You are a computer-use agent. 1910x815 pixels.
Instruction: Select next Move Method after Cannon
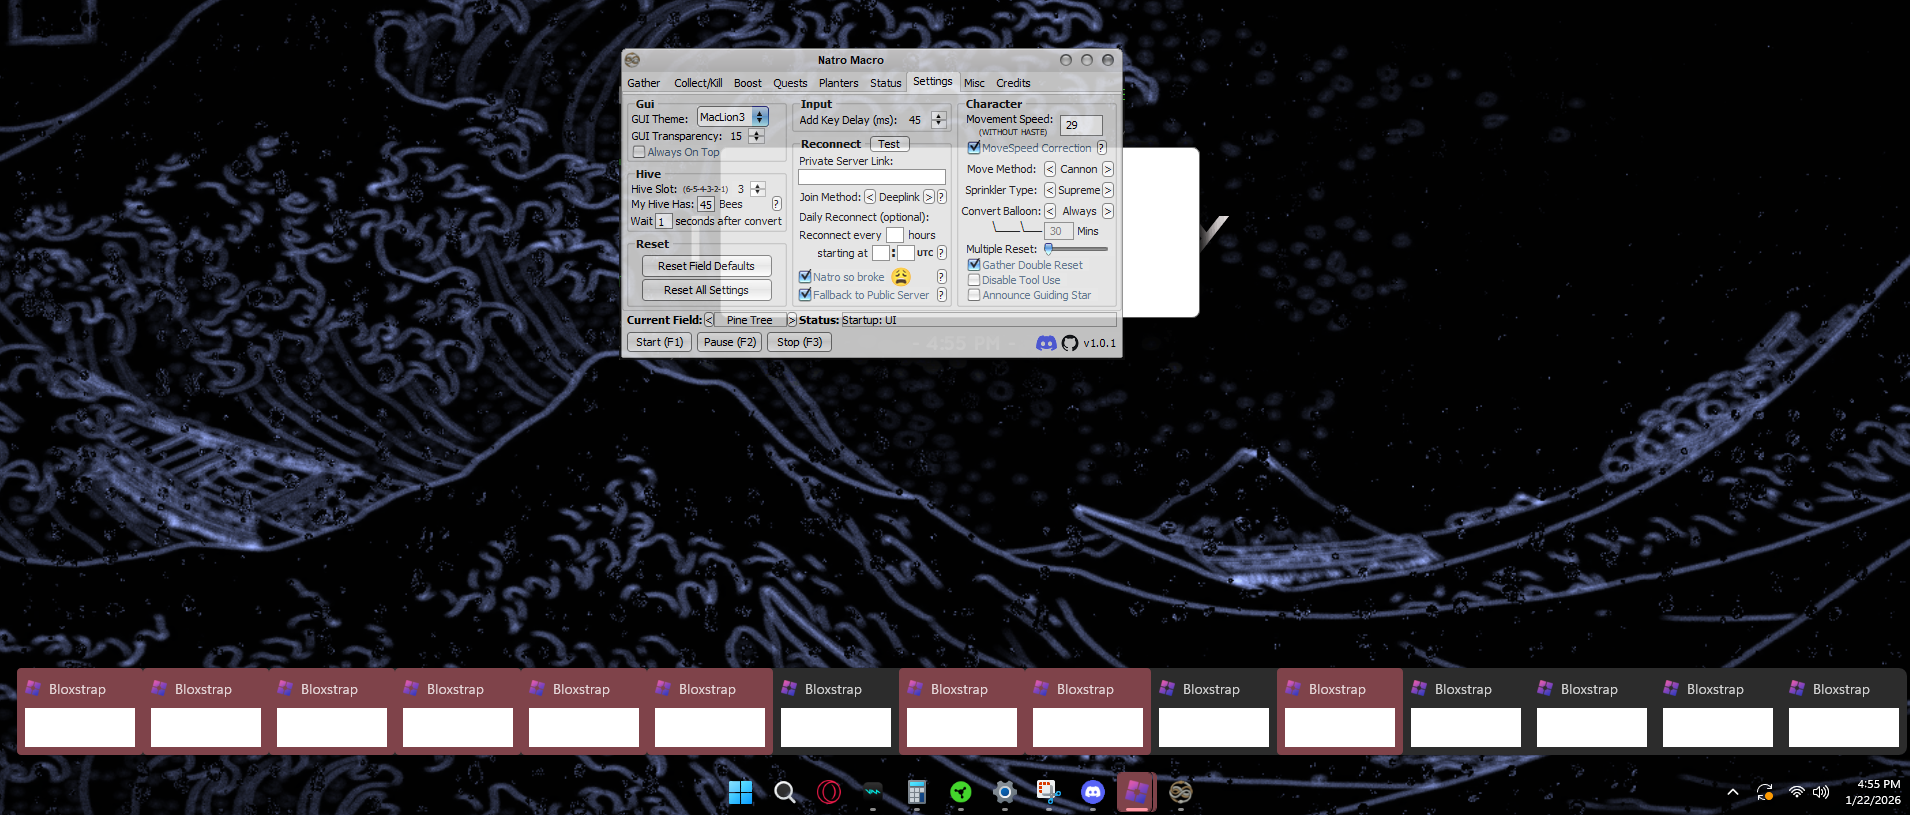(x=1108, y=169)
